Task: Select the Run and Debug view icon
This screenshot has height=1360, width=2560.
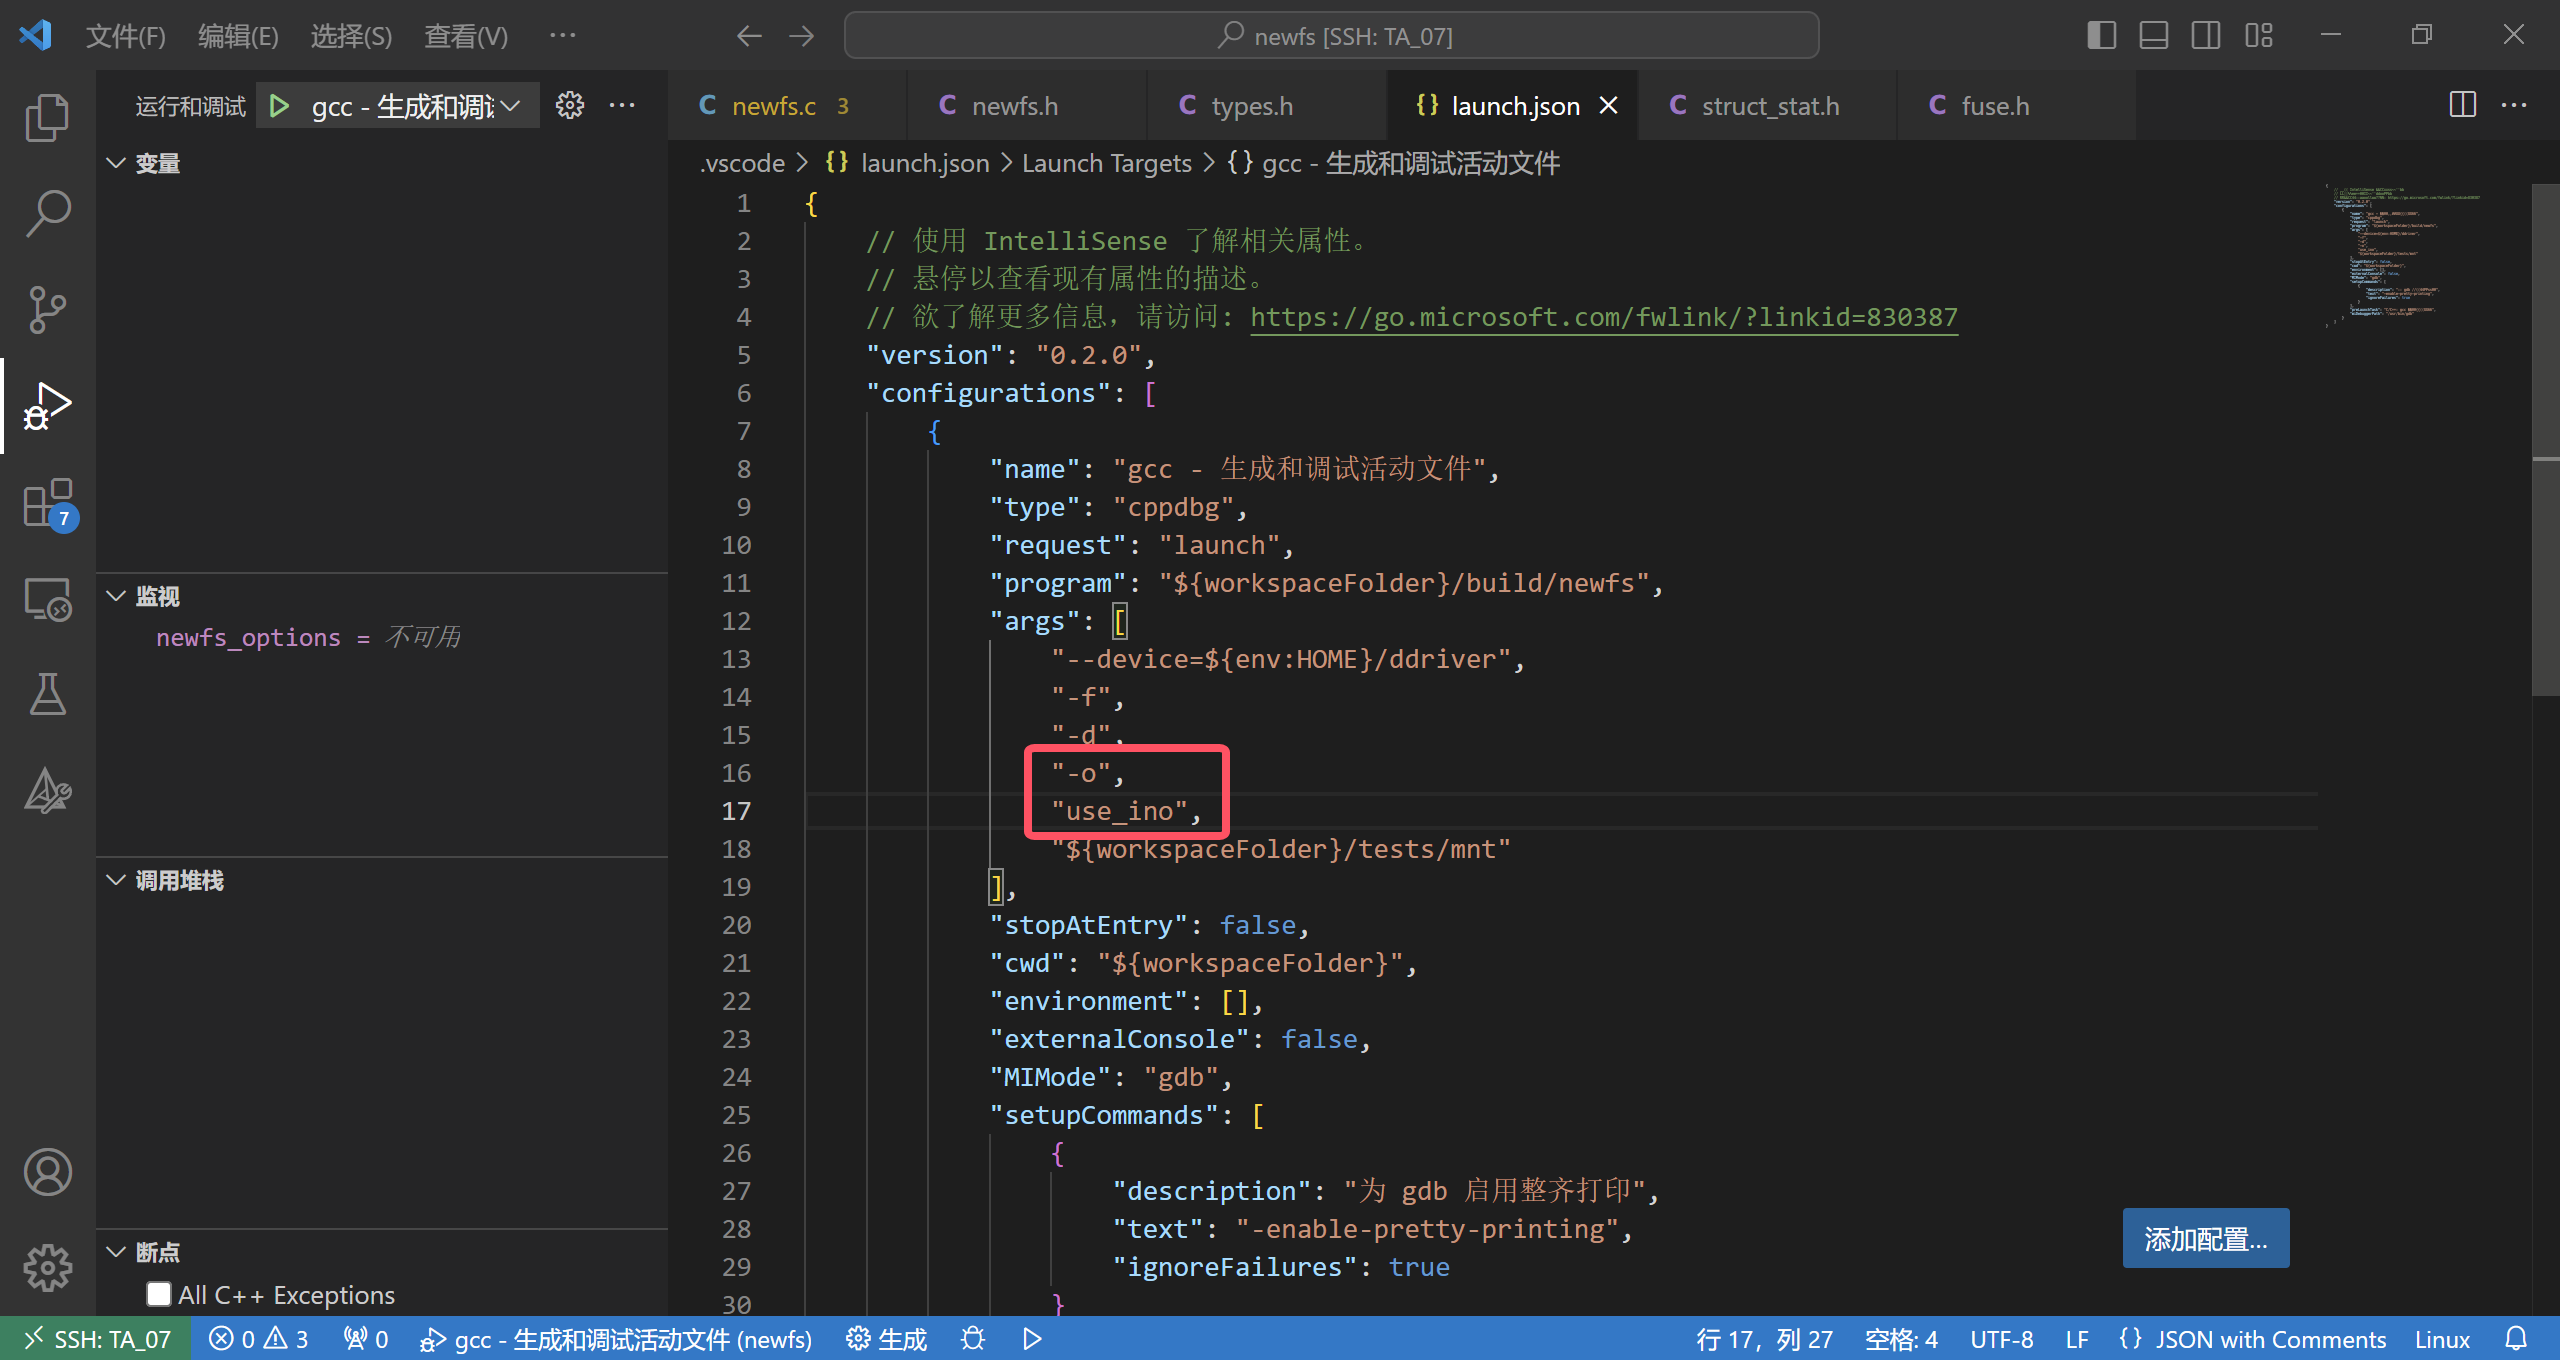Action: pos(47,406)
